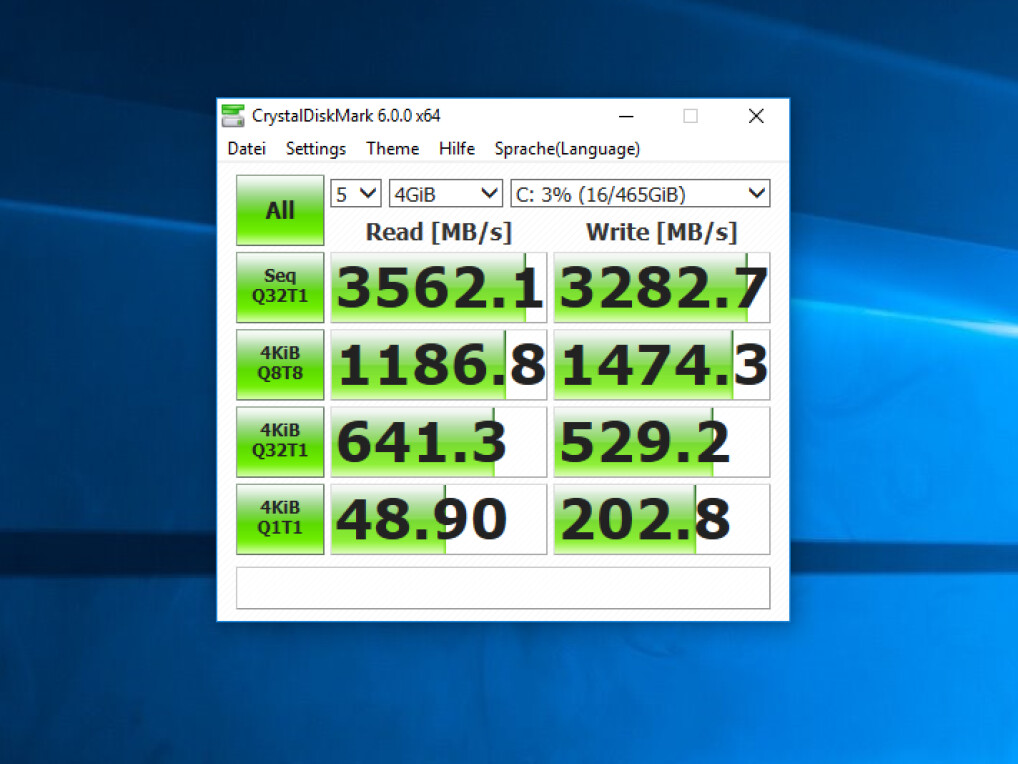Minimize the CrystalDiskMark window

pos(626,116)
